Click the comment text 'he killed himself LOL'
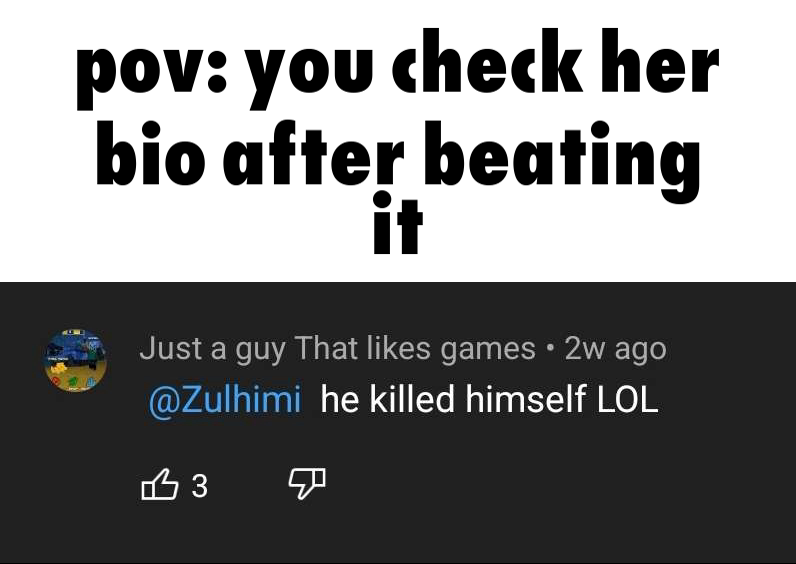 tap(489, 399)
